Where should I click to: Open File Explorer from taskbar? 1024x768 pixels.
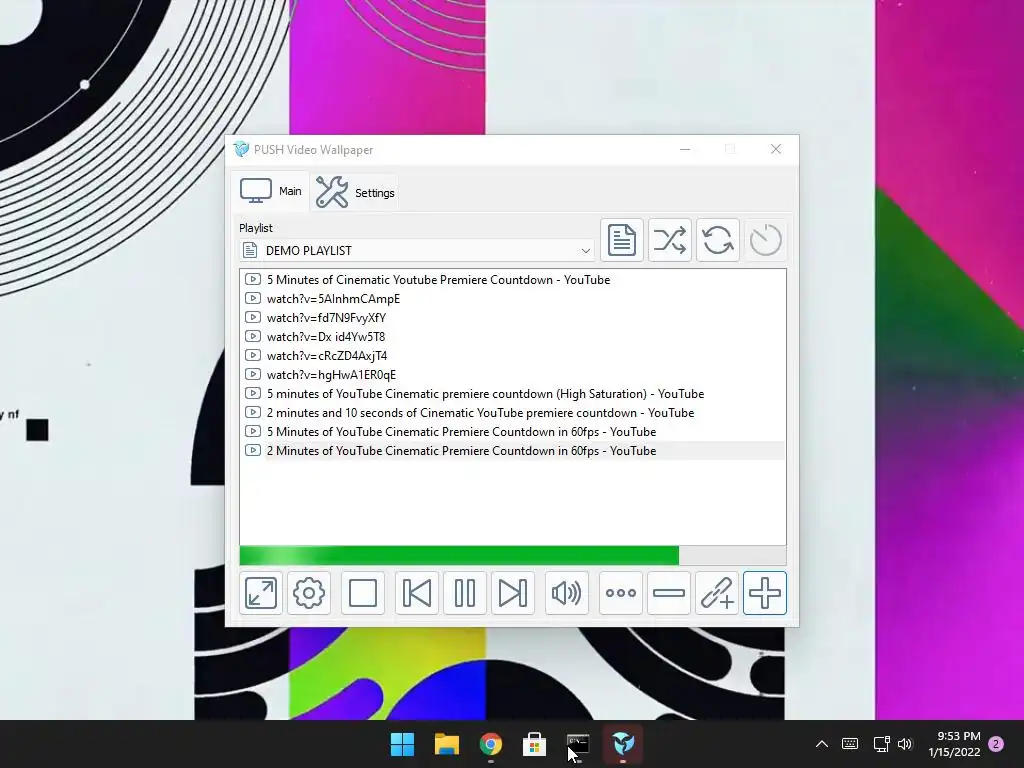pos(447,744)
